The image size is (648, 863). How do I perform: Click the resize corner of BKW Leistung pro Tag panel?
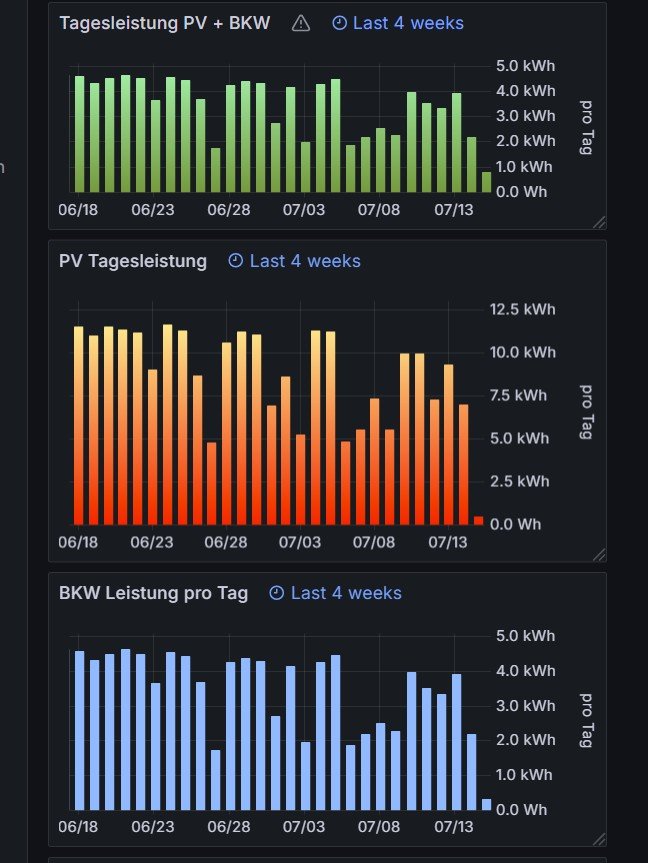[599, 839]
